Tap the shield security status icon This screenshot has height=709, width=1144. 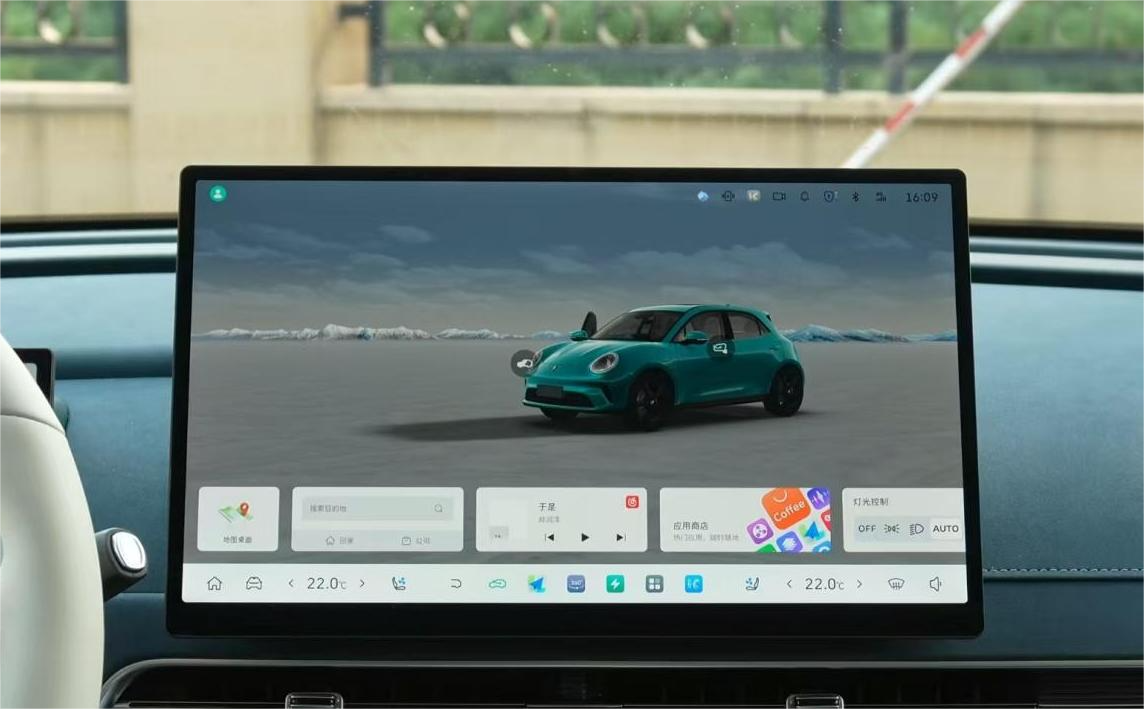(x=830, y=196)
